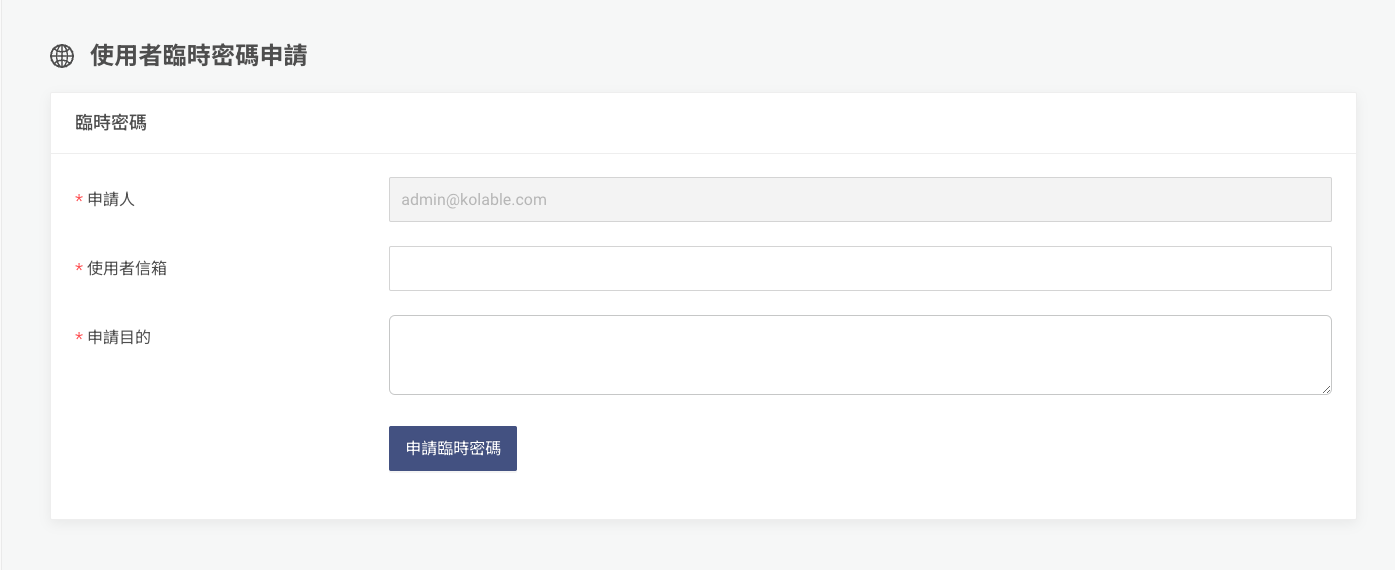Viewport: 1395px width, 570px height.
Task: Click the red asterisk before 申請目的
Action: coord(79,338)
